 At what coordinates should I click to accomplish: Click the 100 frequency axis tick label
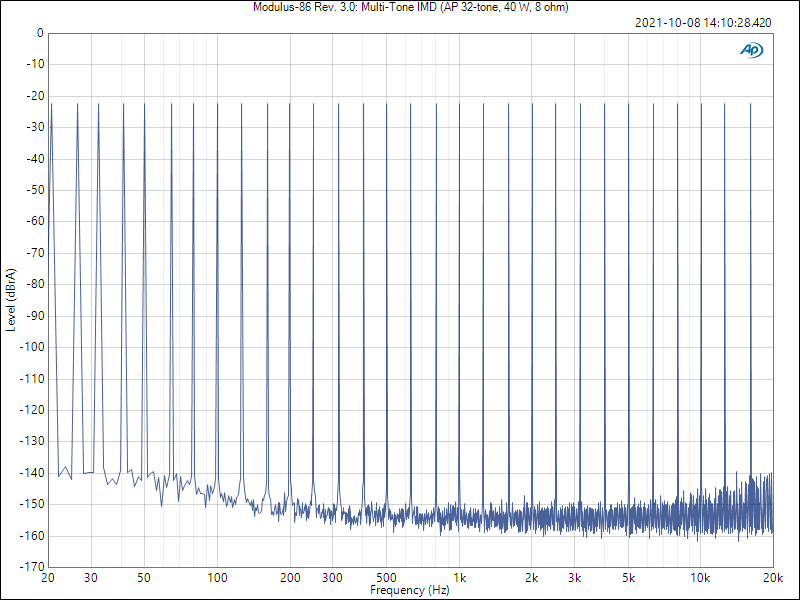coord(217,578)
